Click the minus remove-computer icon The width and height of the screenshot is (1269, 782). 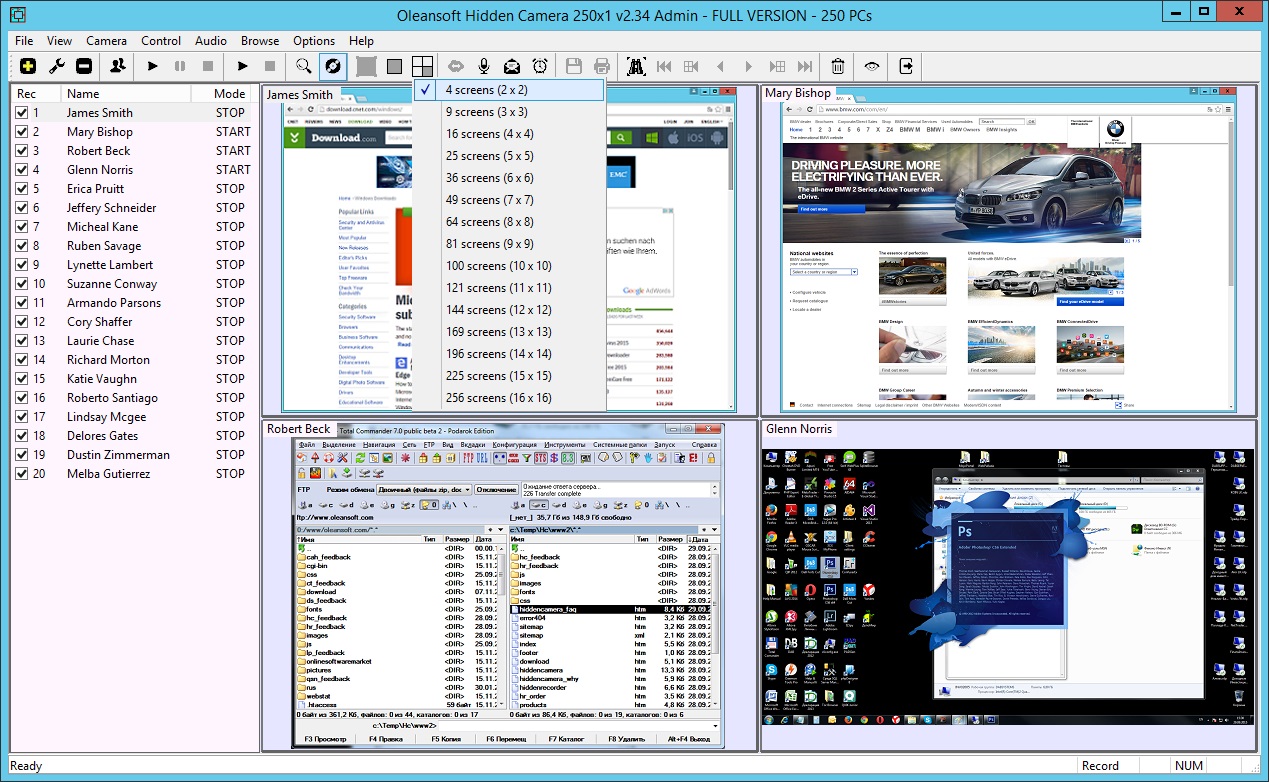pos(84,66)
